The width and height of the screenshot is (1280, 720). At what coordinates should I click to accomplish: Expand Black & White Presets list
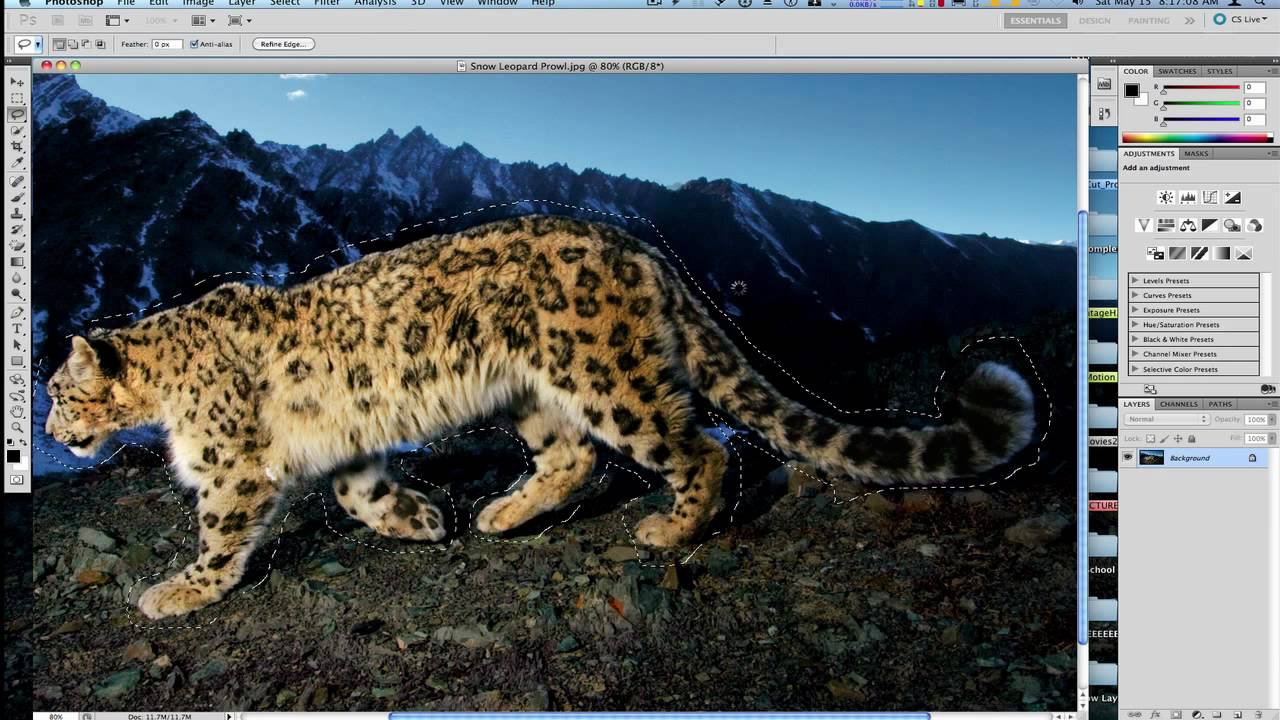pyautogui.click(x=1135, y=340)
